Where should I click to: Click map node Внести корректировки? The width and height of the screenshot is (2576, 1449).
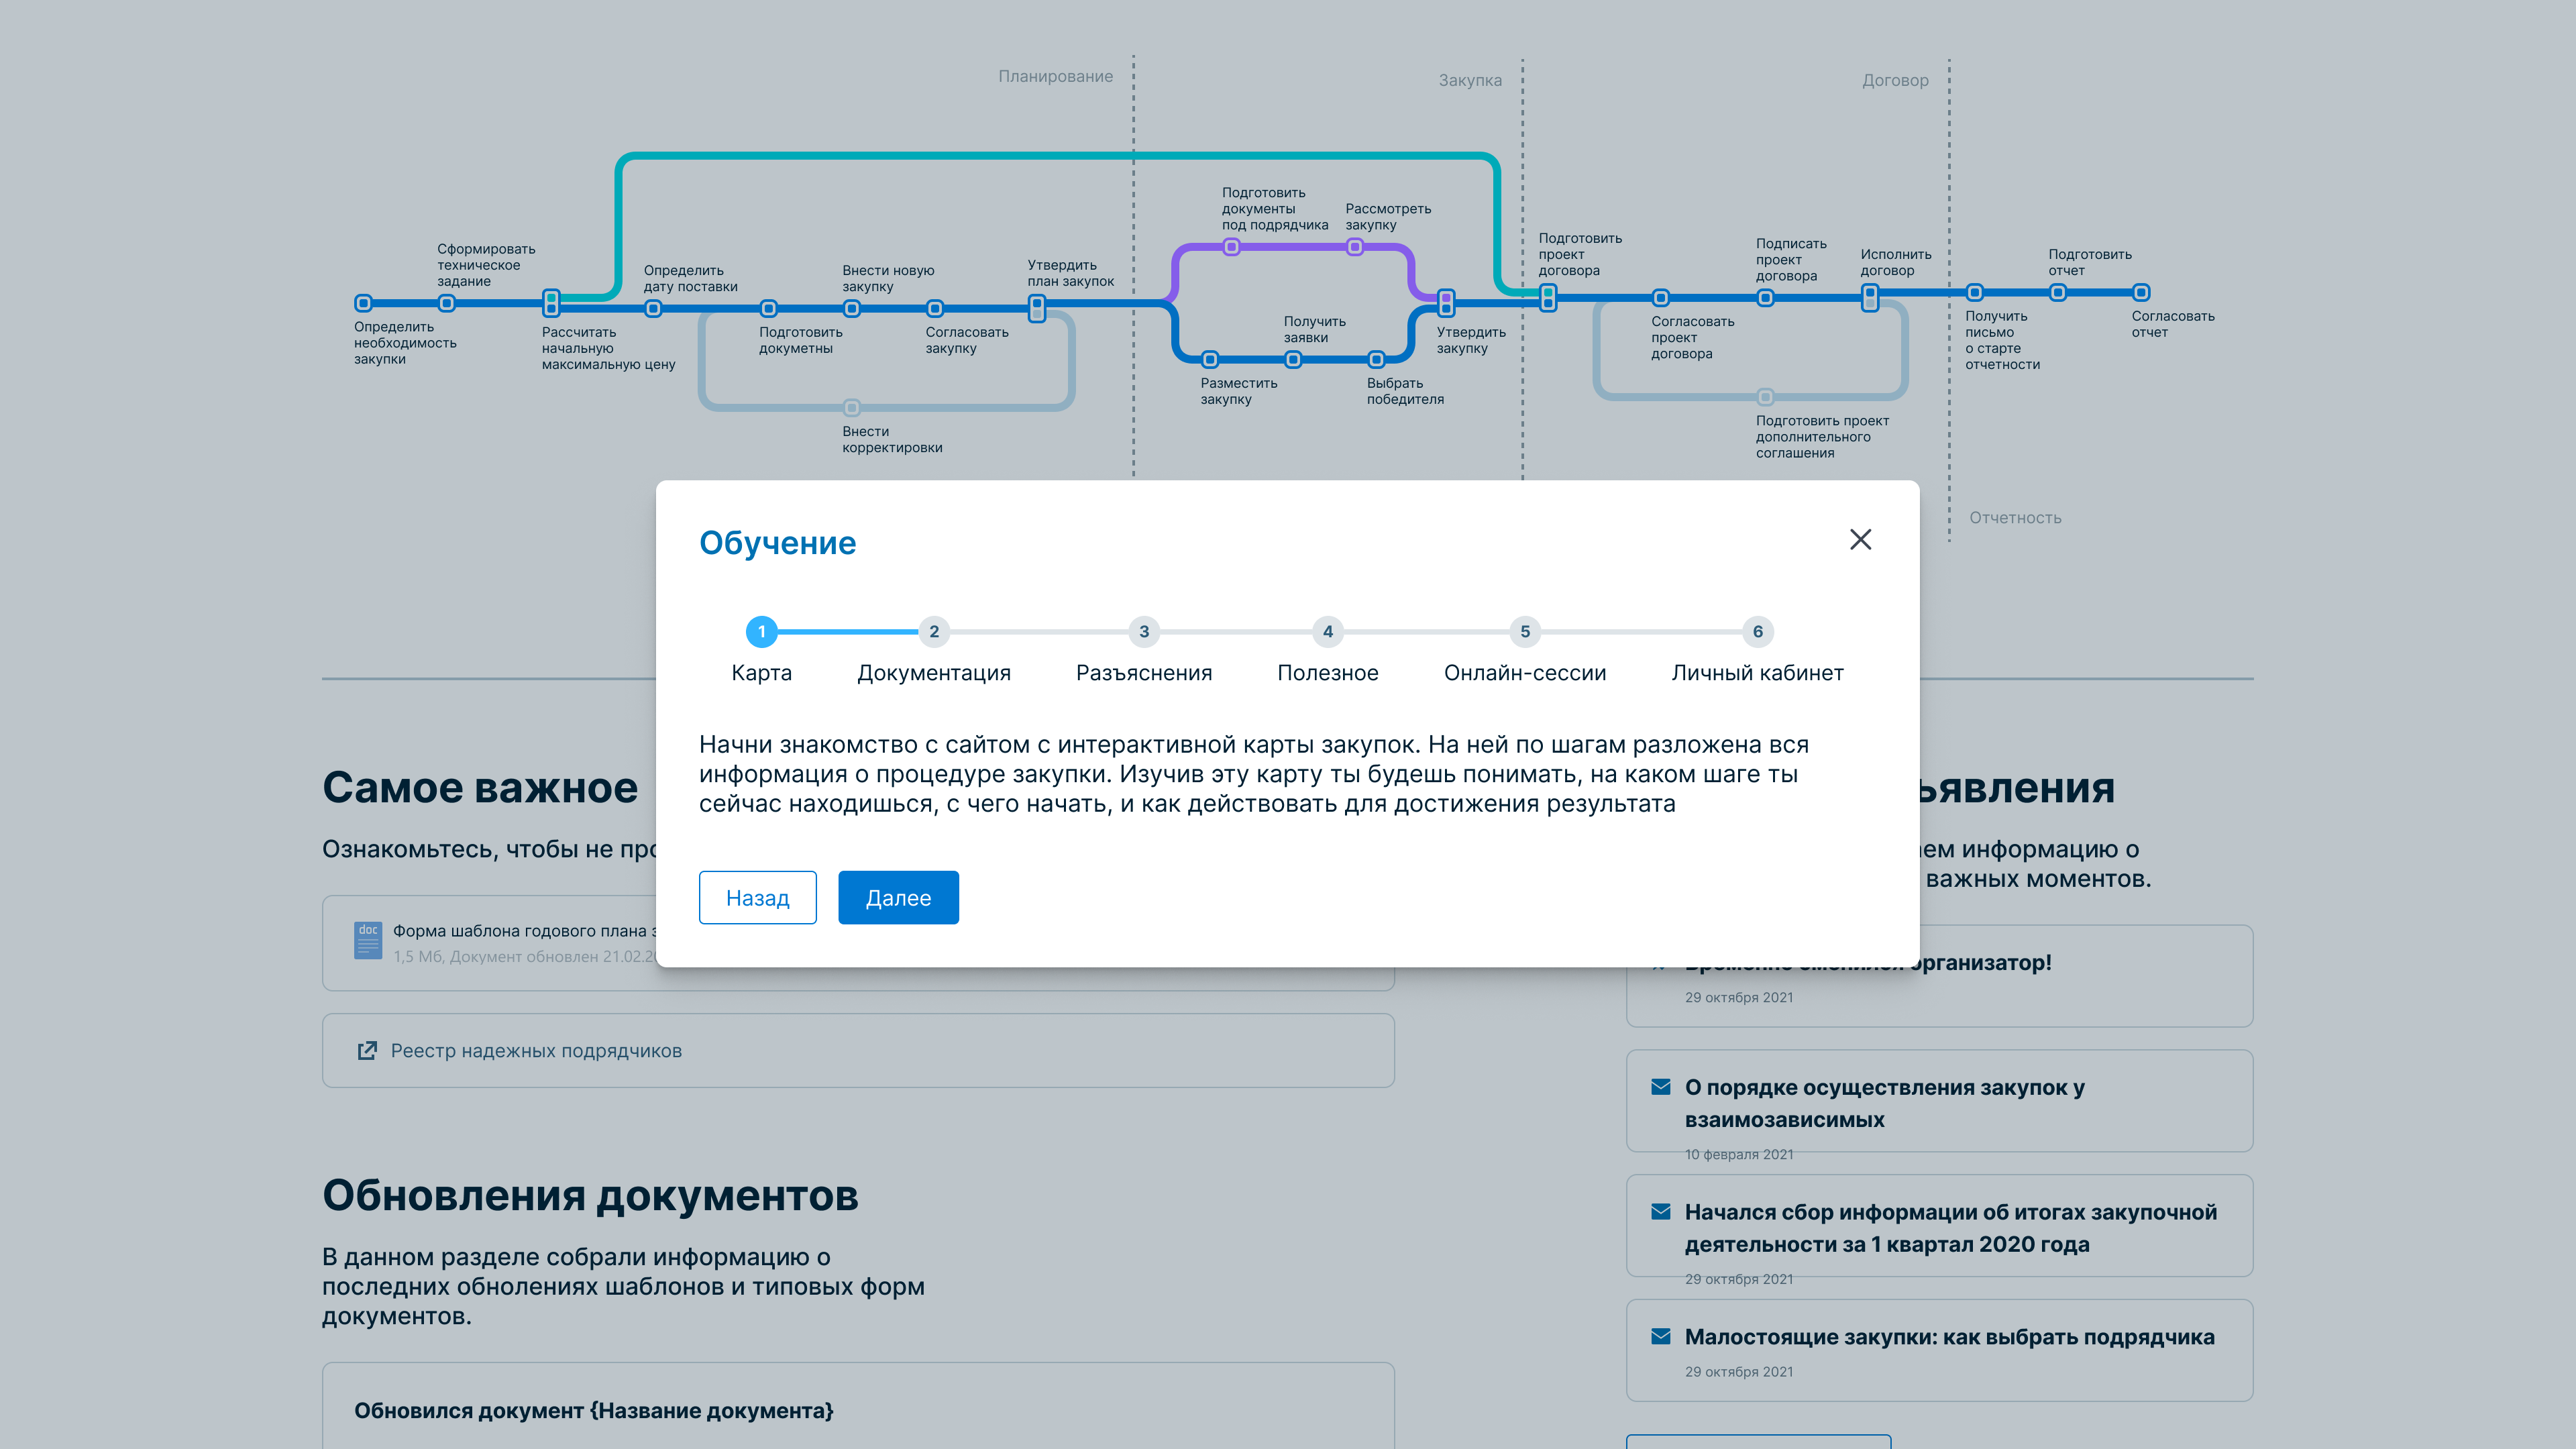[851, 407]
